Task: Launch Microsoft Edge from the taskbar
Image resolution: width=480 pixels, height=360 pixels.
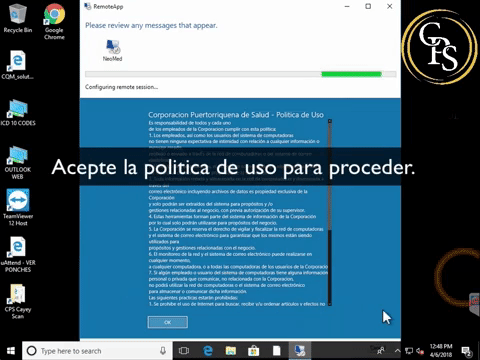Action: click(208, 351)
